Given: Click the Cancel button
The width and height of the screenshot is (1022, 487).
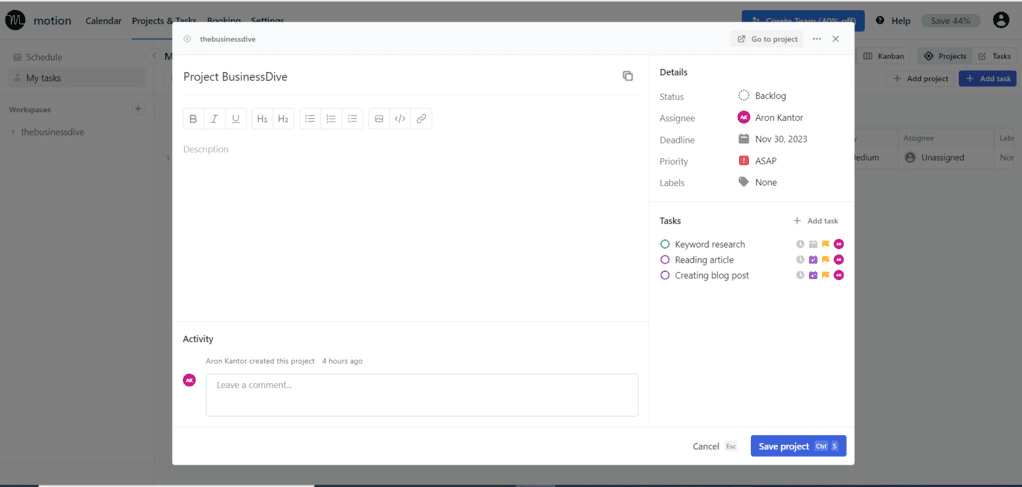Looking at the screenshot, I should click(714, 447).
